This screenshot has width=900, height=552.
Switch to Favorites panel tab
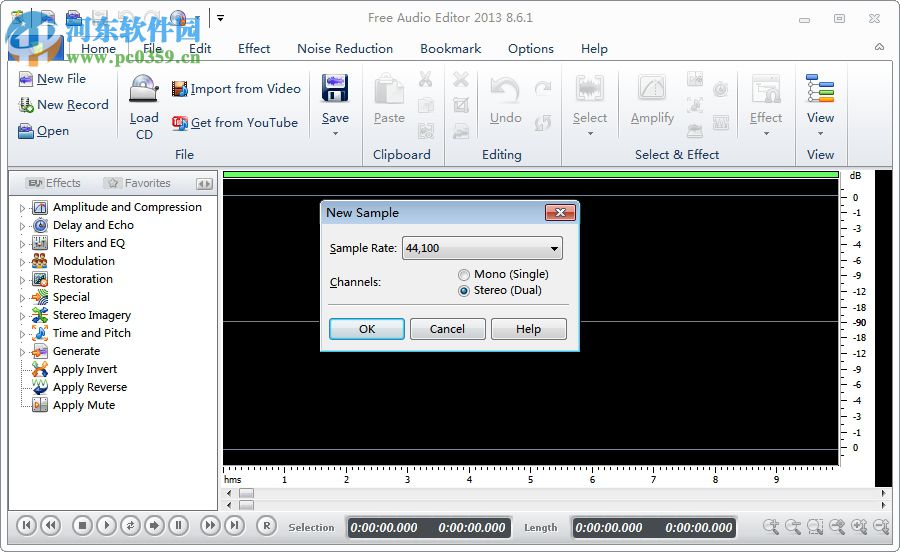(x=138, y=183)
